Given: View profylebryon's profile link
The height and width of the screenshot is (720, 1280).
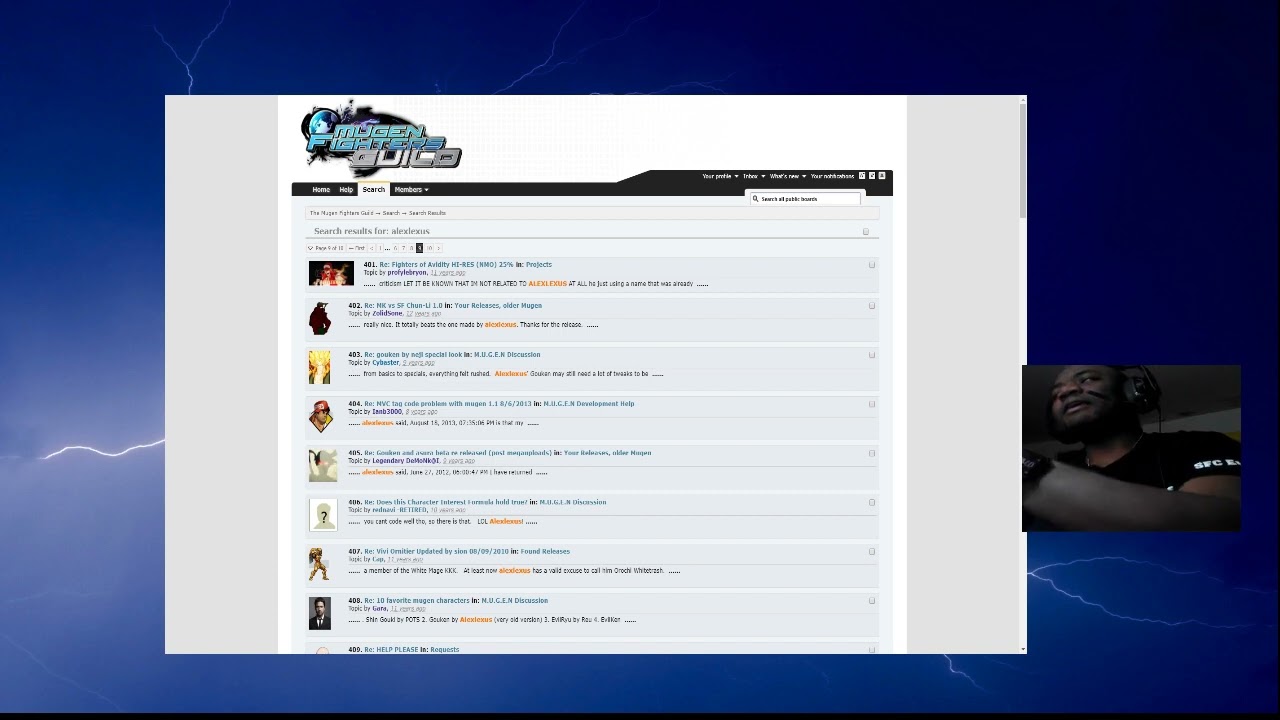Looking at the screenshot, I should 407,273.
